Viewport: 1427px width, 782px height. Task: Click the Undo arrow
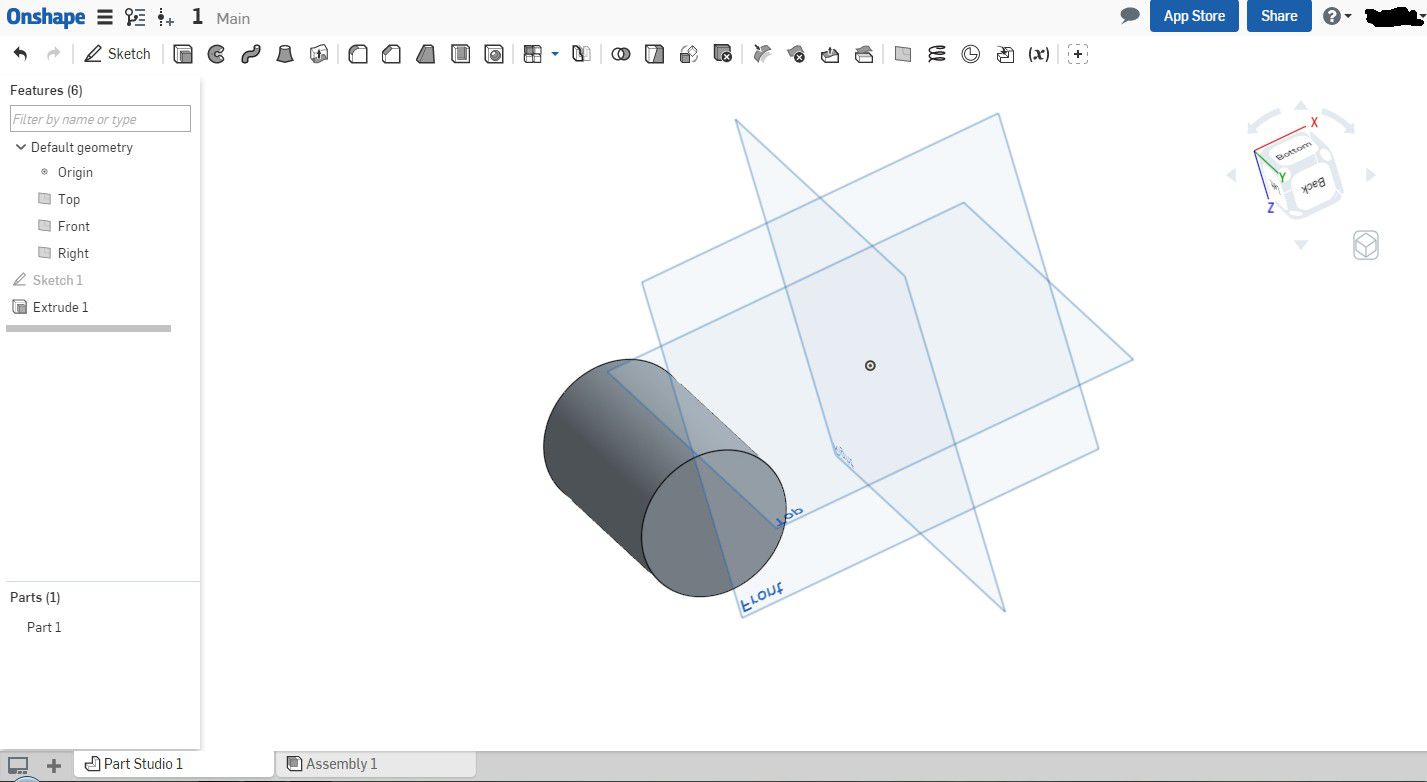tap(21, 54)
